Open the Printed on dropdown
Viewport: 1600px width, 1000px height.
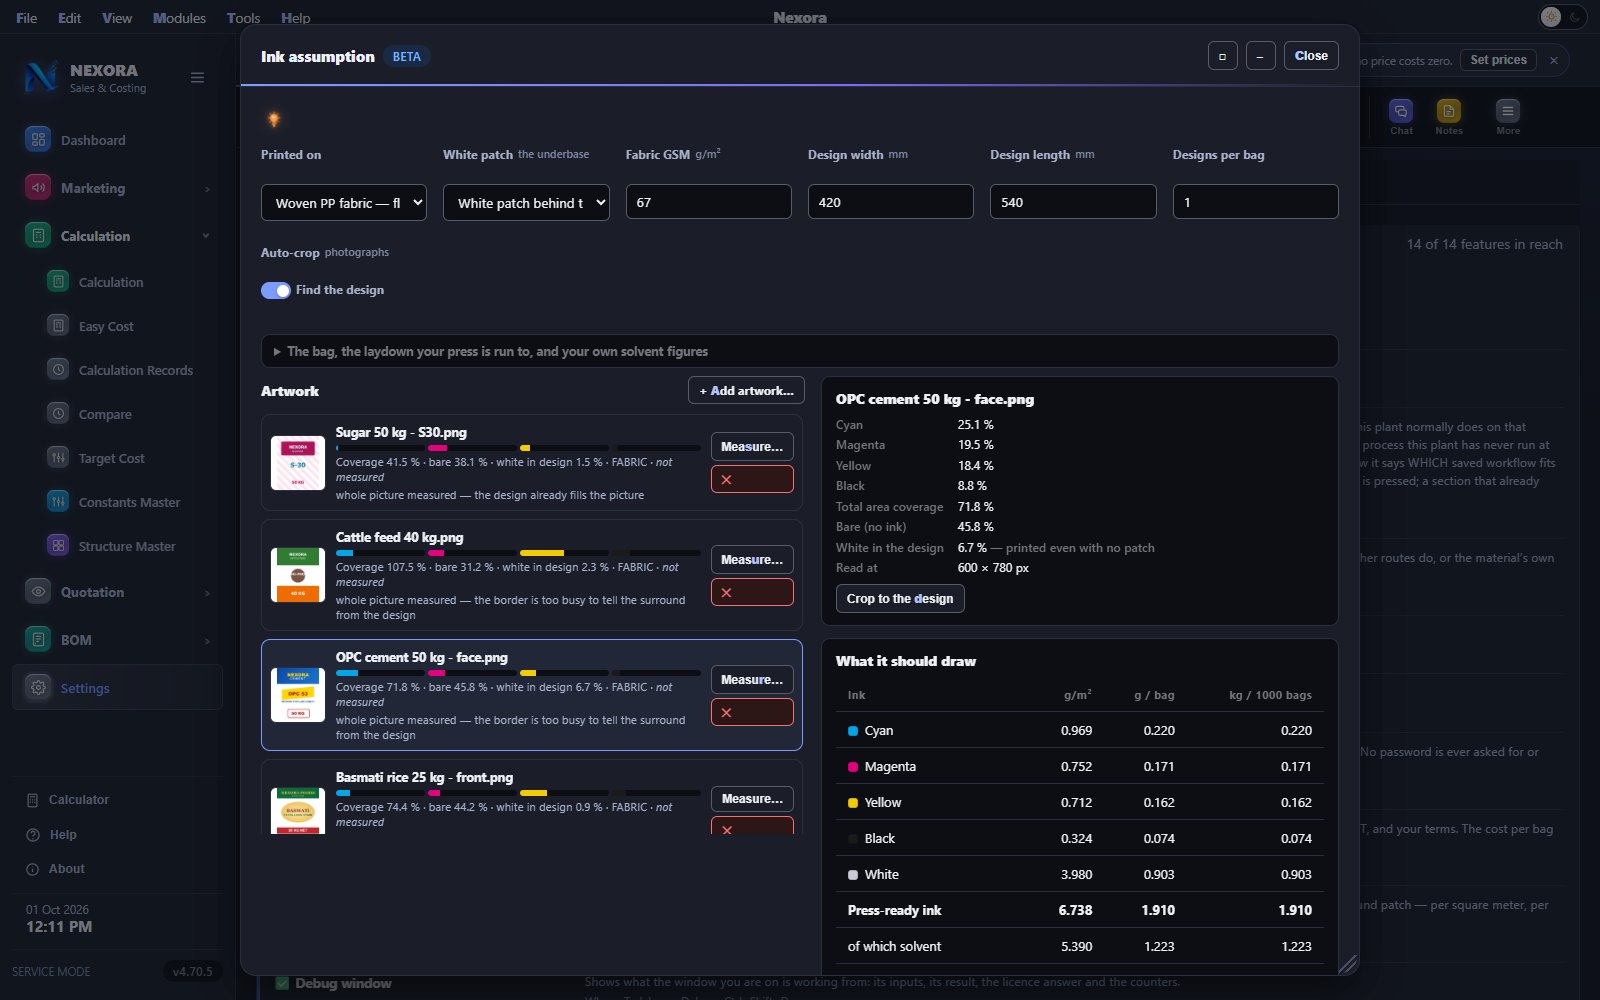344,203
